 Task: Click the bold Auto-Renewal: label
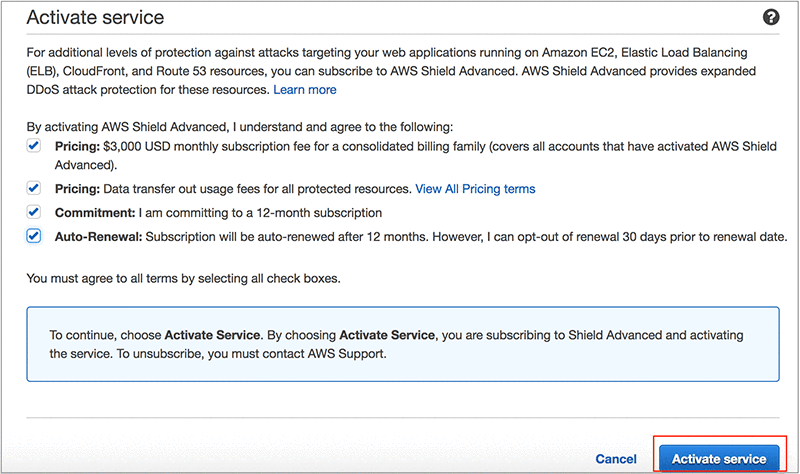tap(98, 237)
